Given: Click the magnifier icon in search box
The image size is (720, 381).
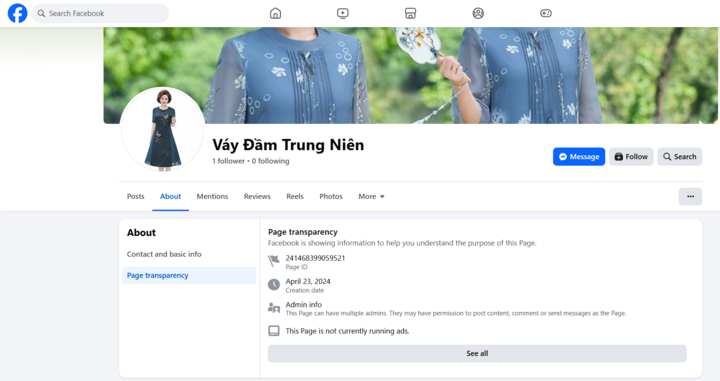Looking at the screenshot, I should [x=41, y=13].
